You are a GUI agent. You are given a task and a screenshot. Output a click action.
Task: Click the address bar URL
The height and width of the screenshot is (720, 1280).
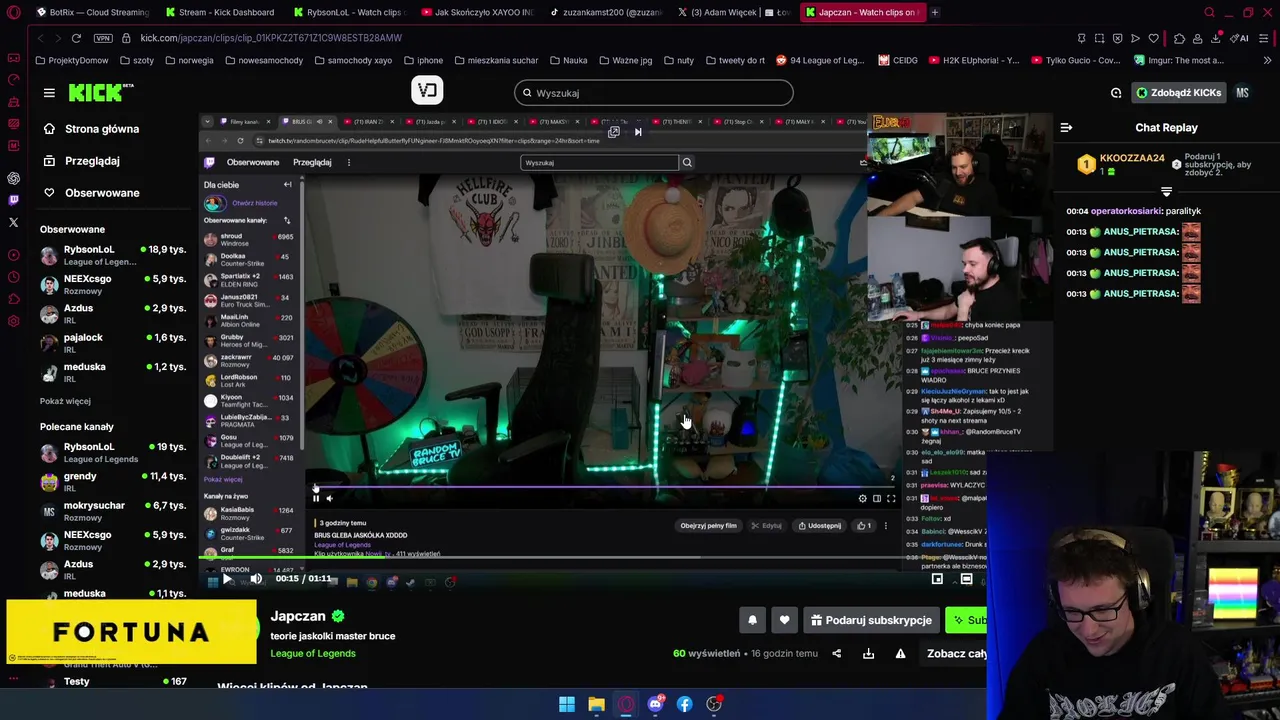pyautogui.click(x=271, y=38)
